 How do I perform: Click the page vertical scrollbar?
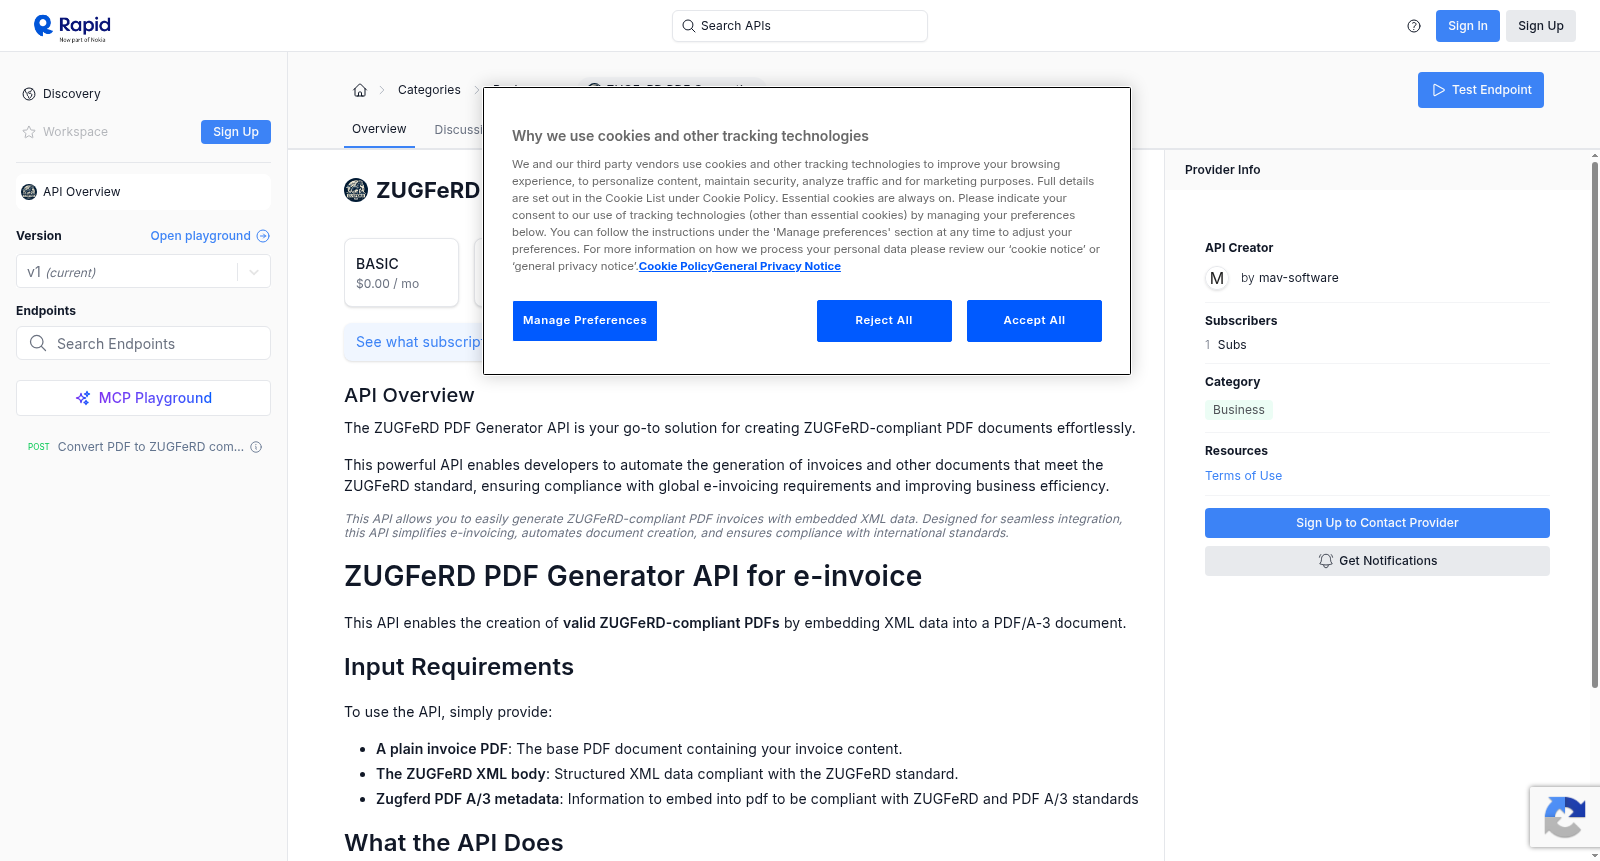coord(1595,425)
